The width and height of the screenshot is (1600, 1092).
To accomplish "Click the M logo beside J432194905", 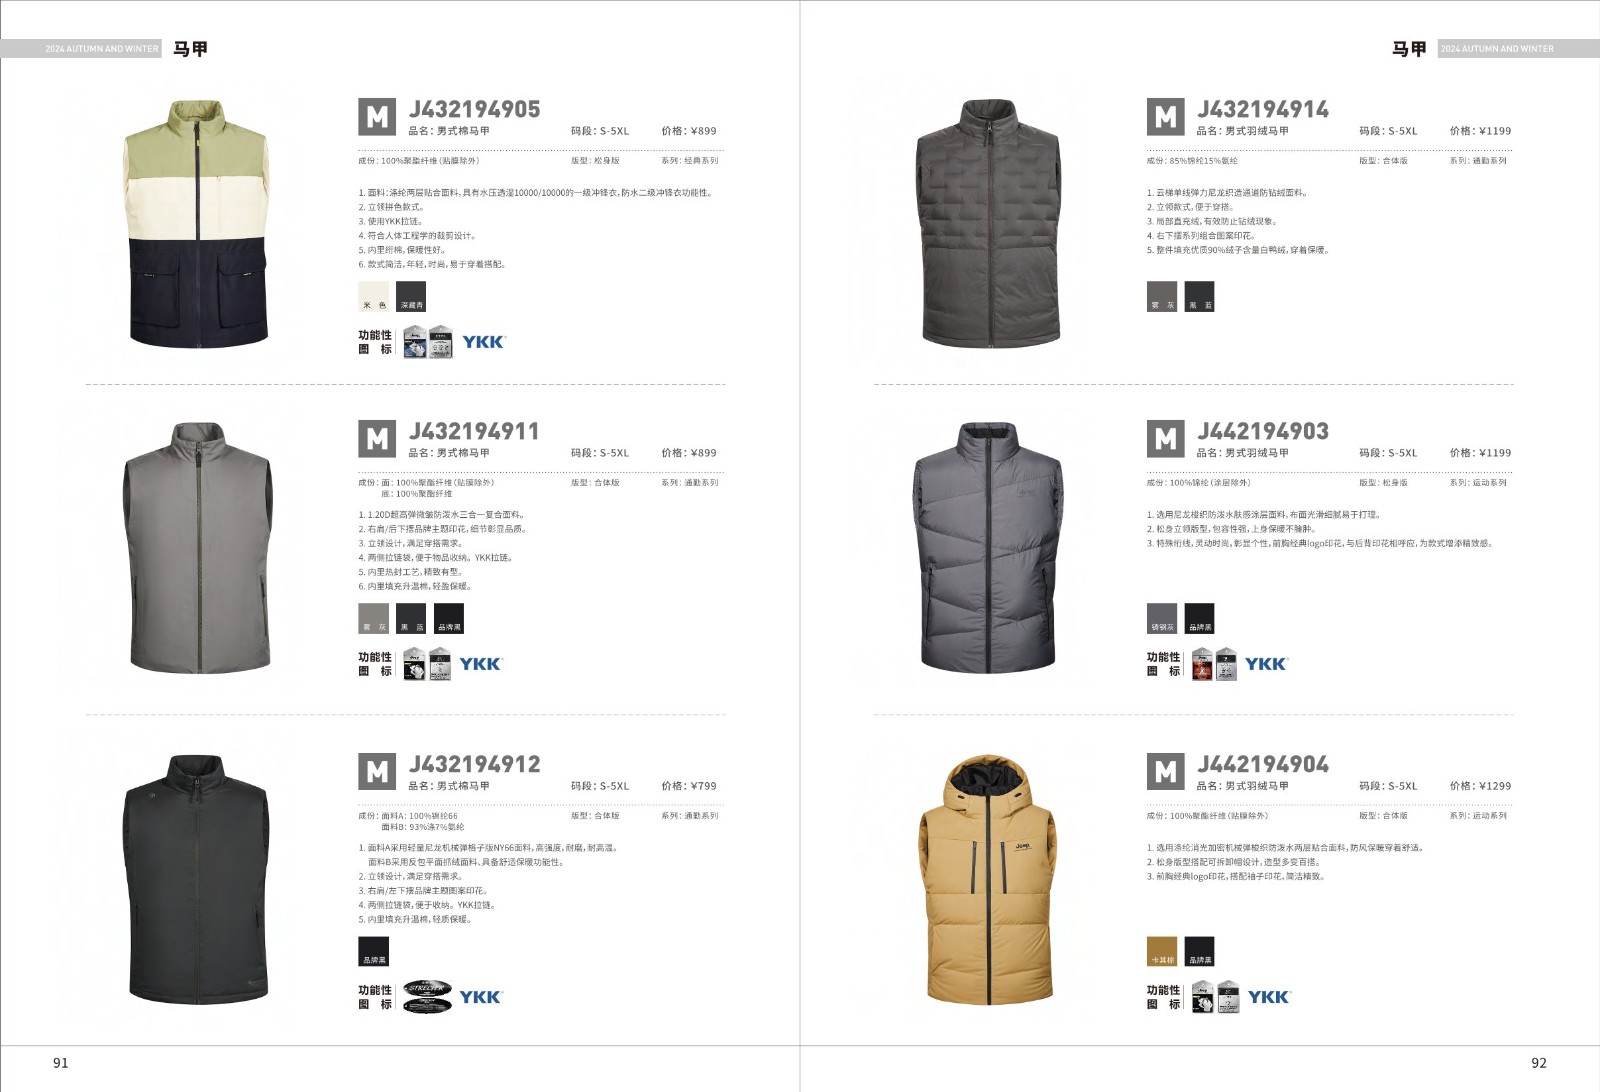I will point(377,117).
